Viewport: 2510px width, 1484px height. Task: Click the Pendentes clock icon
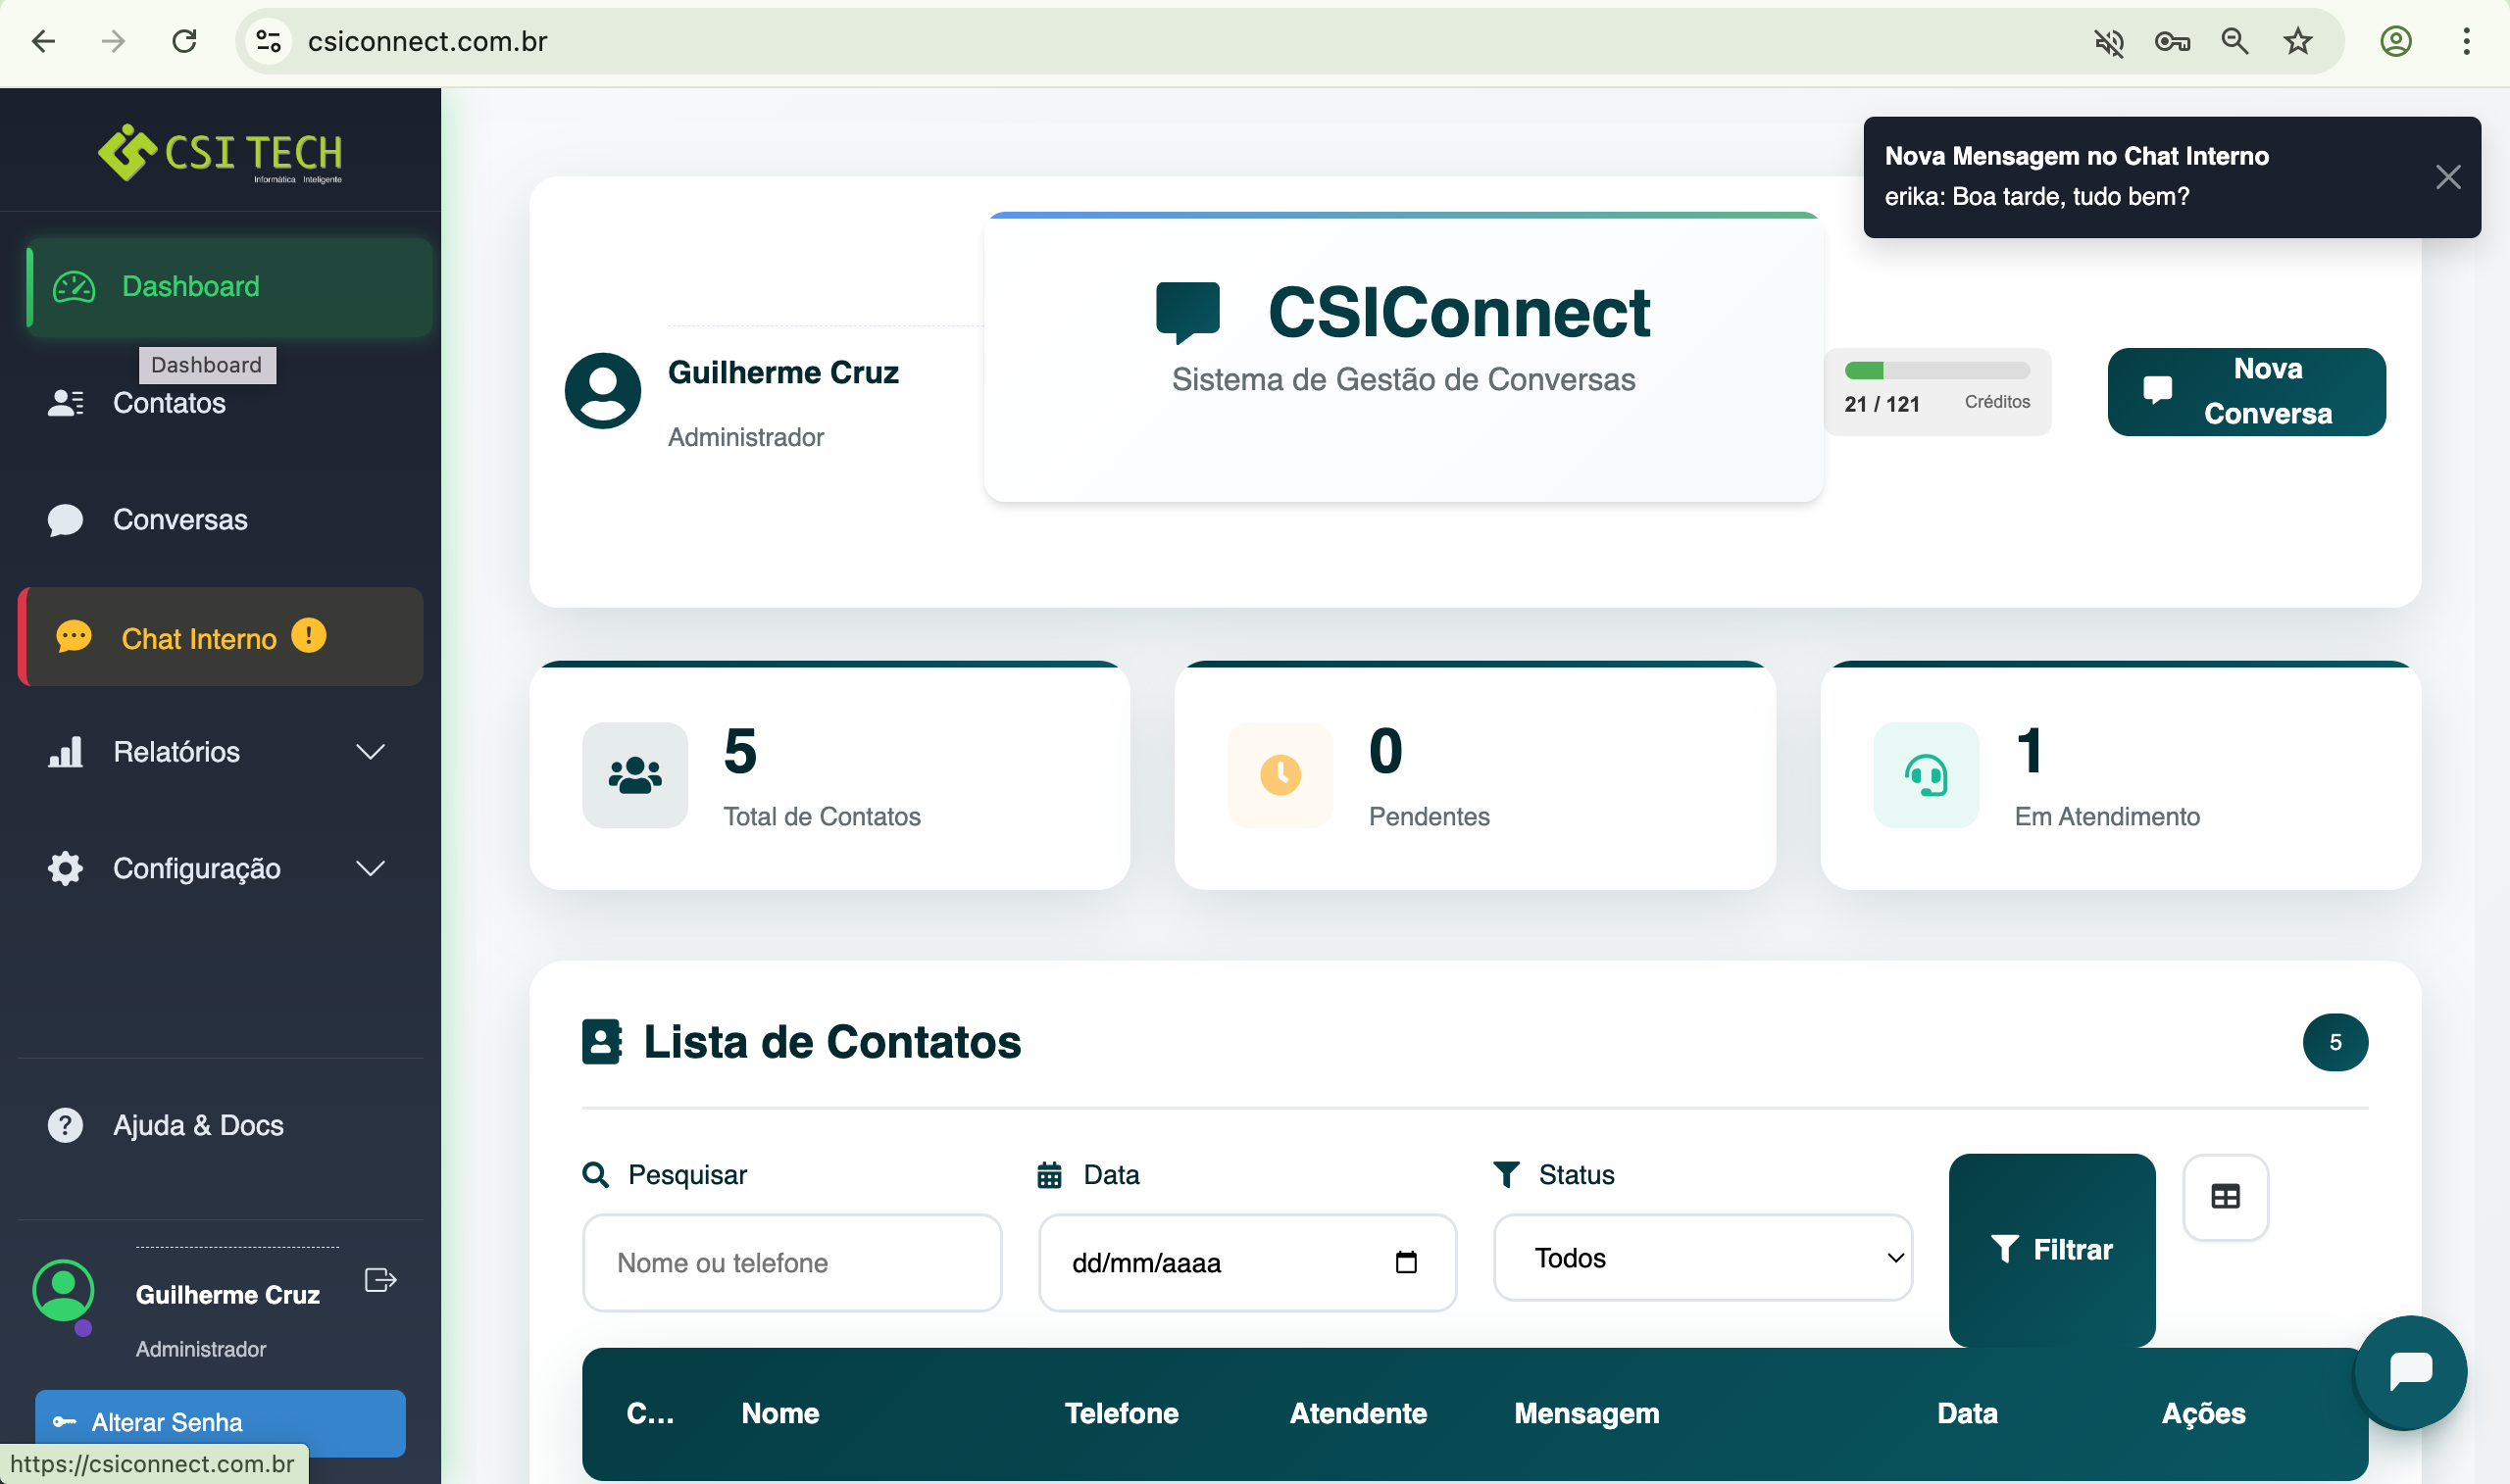tap(1280, 775)
